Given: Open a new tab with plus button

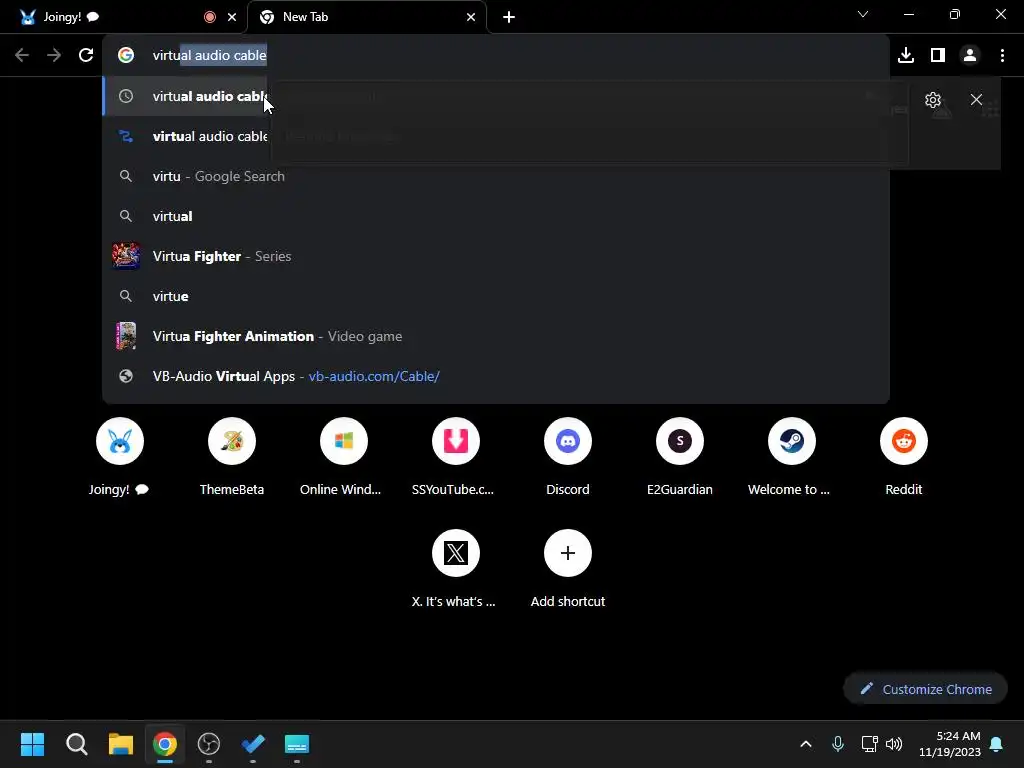Looking at the screenshot, I should (x=509, y=18).
